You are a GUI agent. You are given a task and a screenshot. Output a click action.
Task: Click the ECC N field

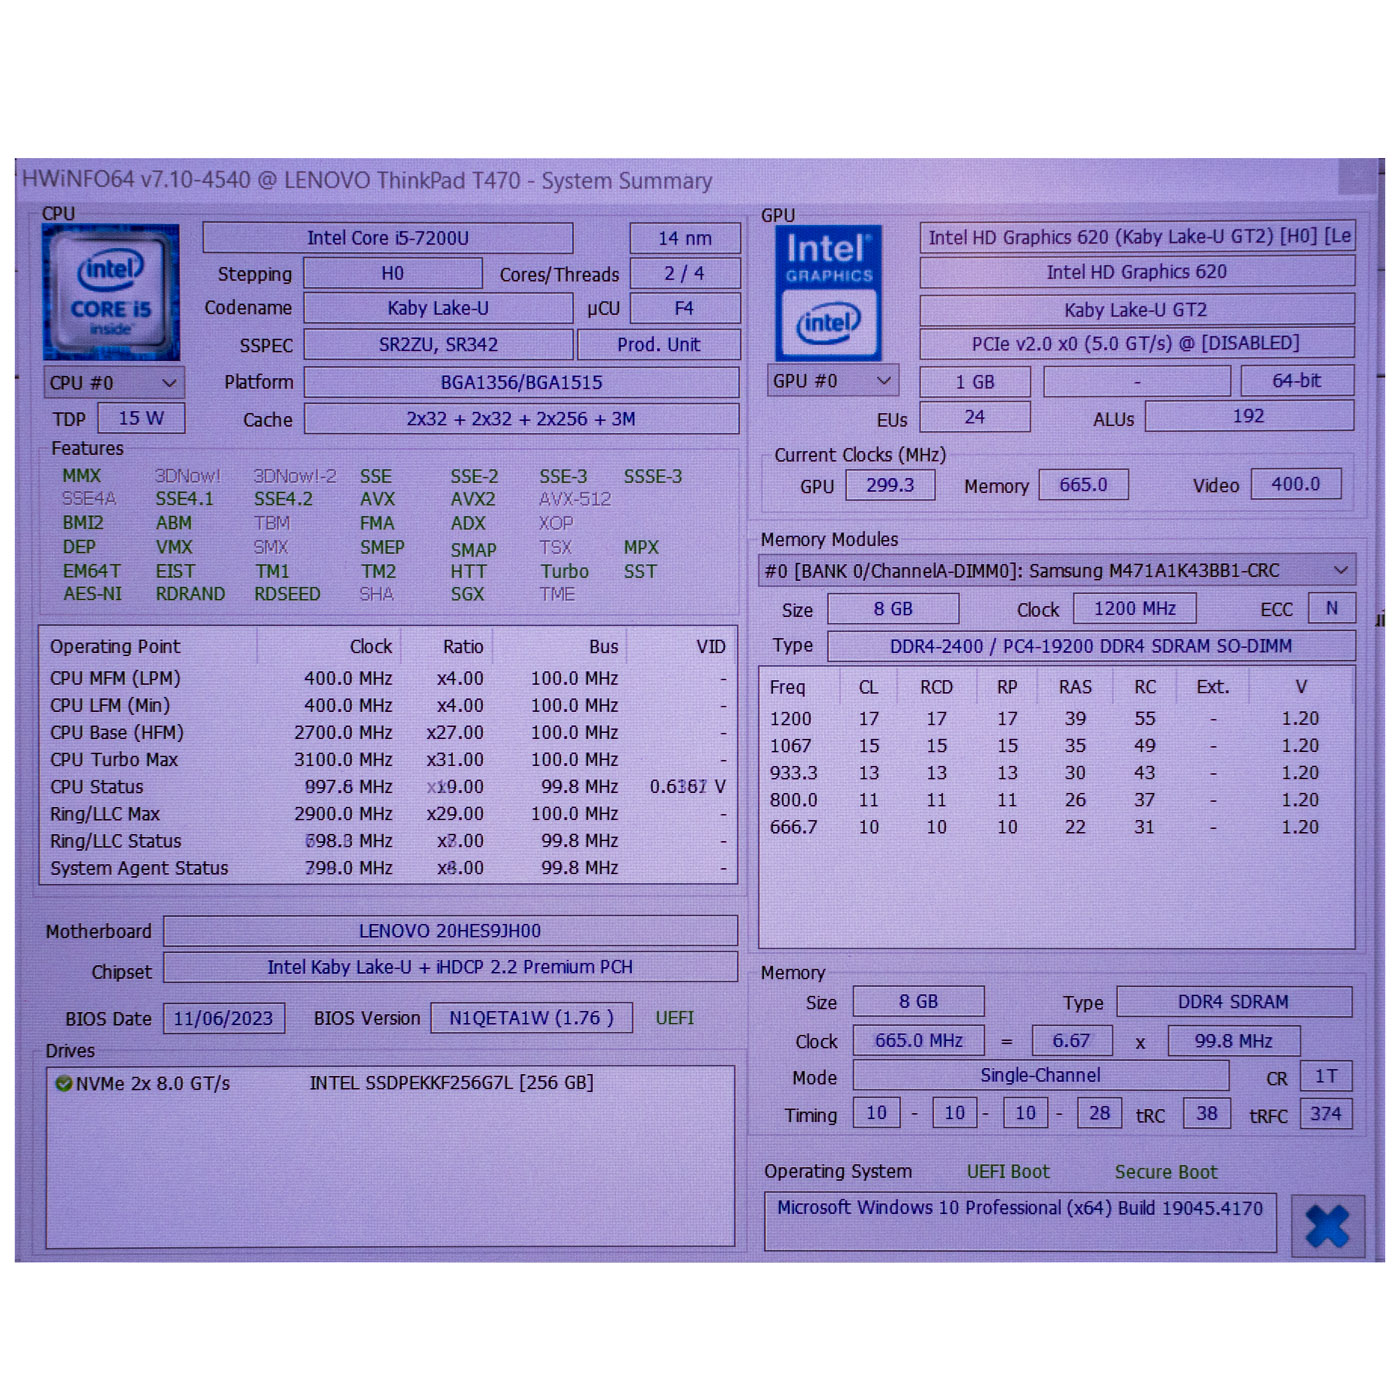[1331, 608]
